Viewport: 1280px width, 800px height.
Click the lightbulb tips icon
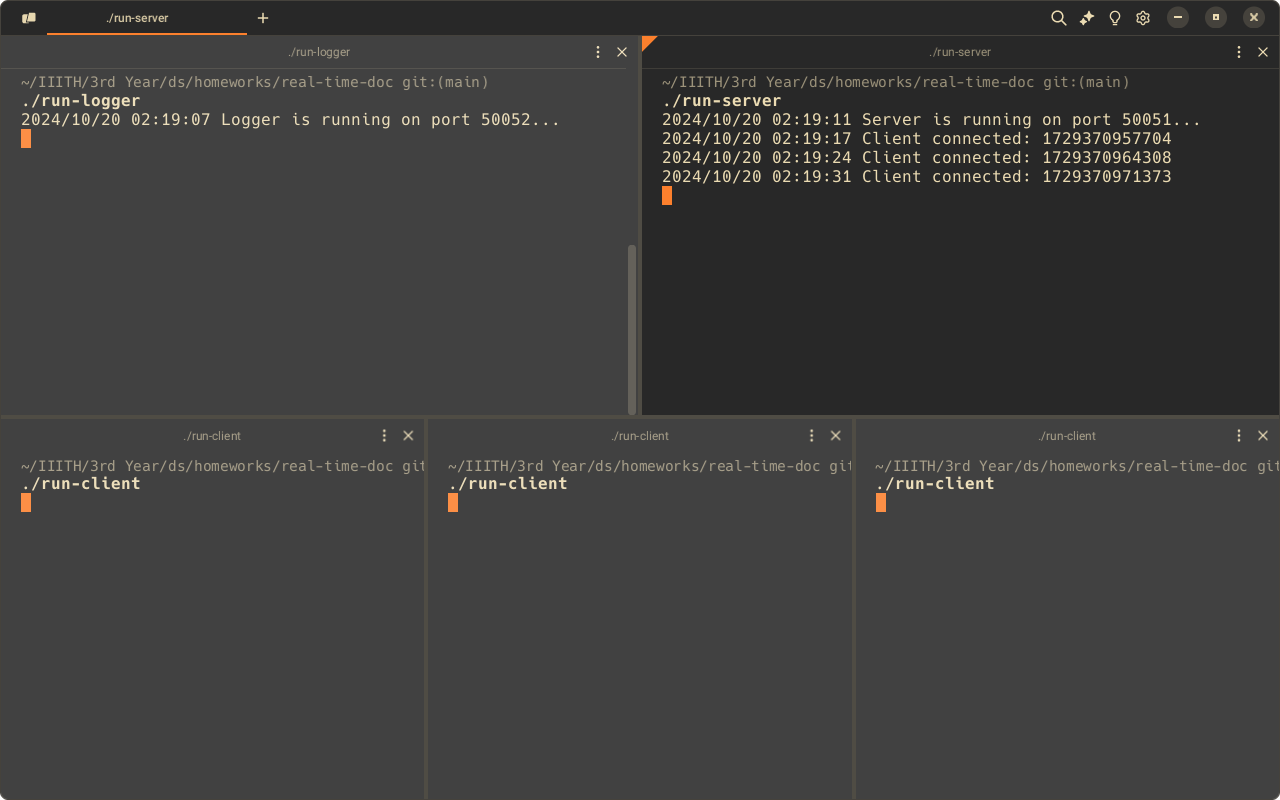tap(1115, 18)
